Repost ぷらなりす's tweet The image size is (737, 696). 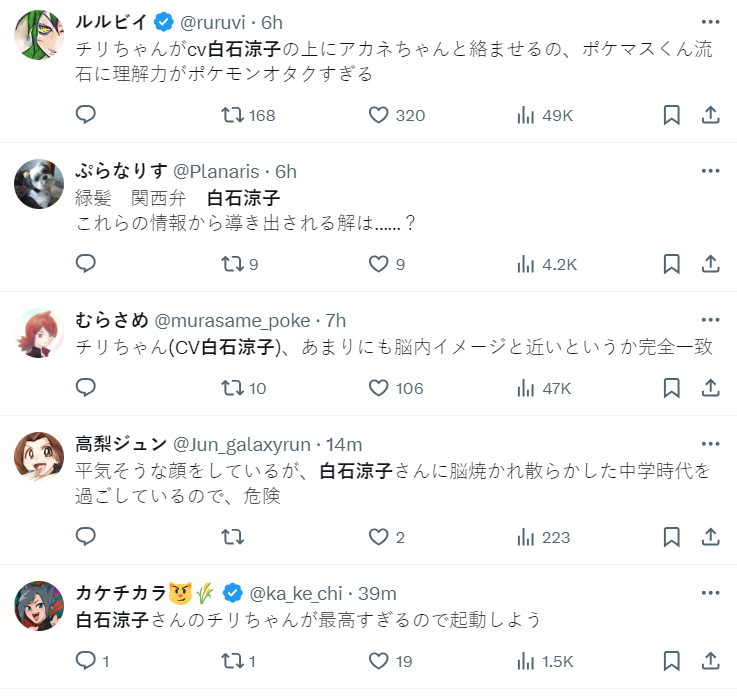pyautogui.click(x=233, y=264)
